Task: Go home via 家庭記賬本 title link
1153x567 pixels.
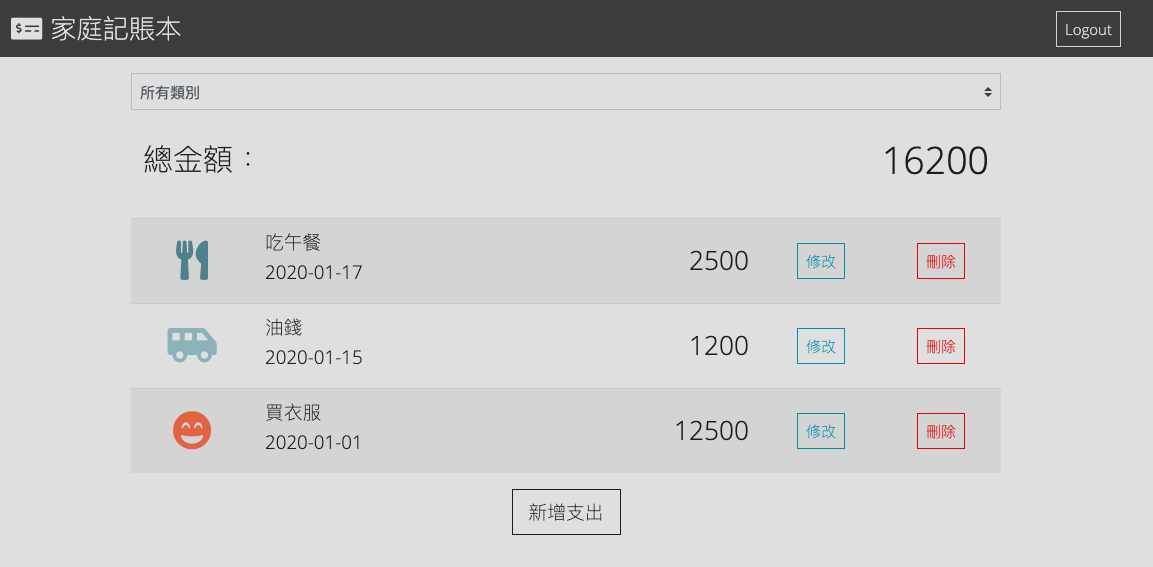Action: 116,29
